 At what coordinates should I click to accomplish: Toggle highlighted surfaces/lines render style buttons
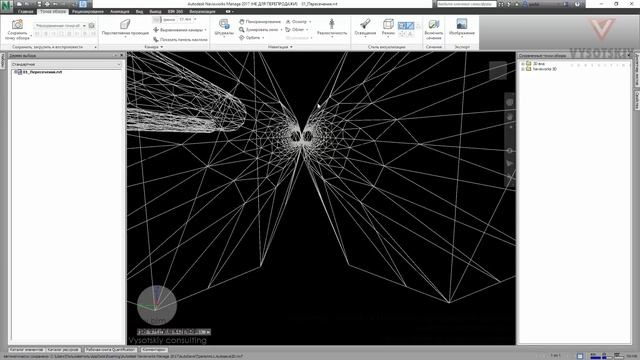[x=406, y=26]
